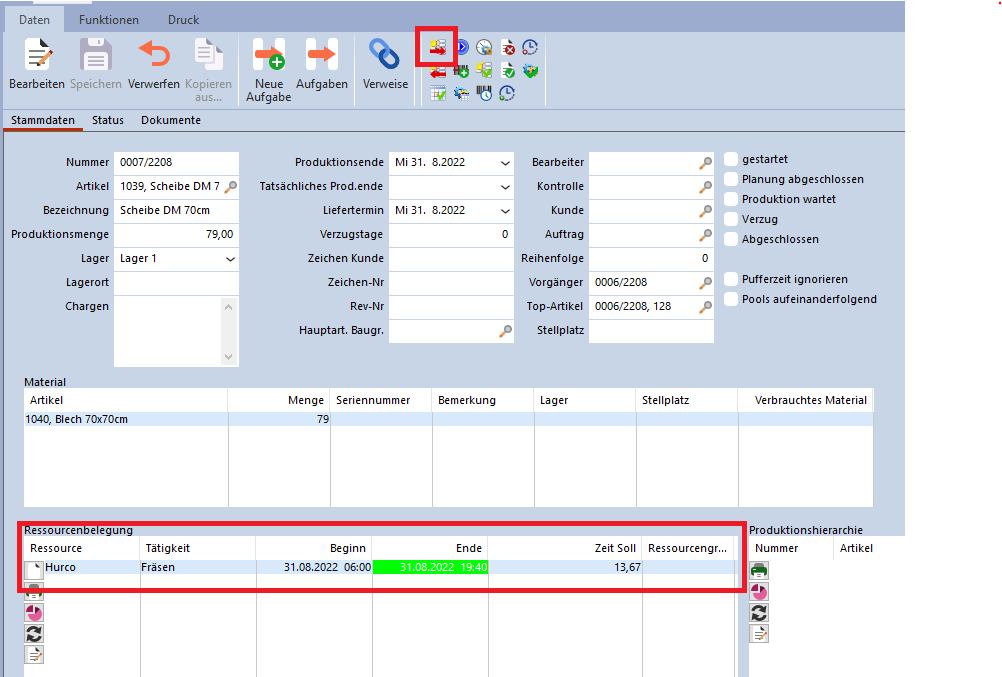Expand the Lager dropdown

231,259
